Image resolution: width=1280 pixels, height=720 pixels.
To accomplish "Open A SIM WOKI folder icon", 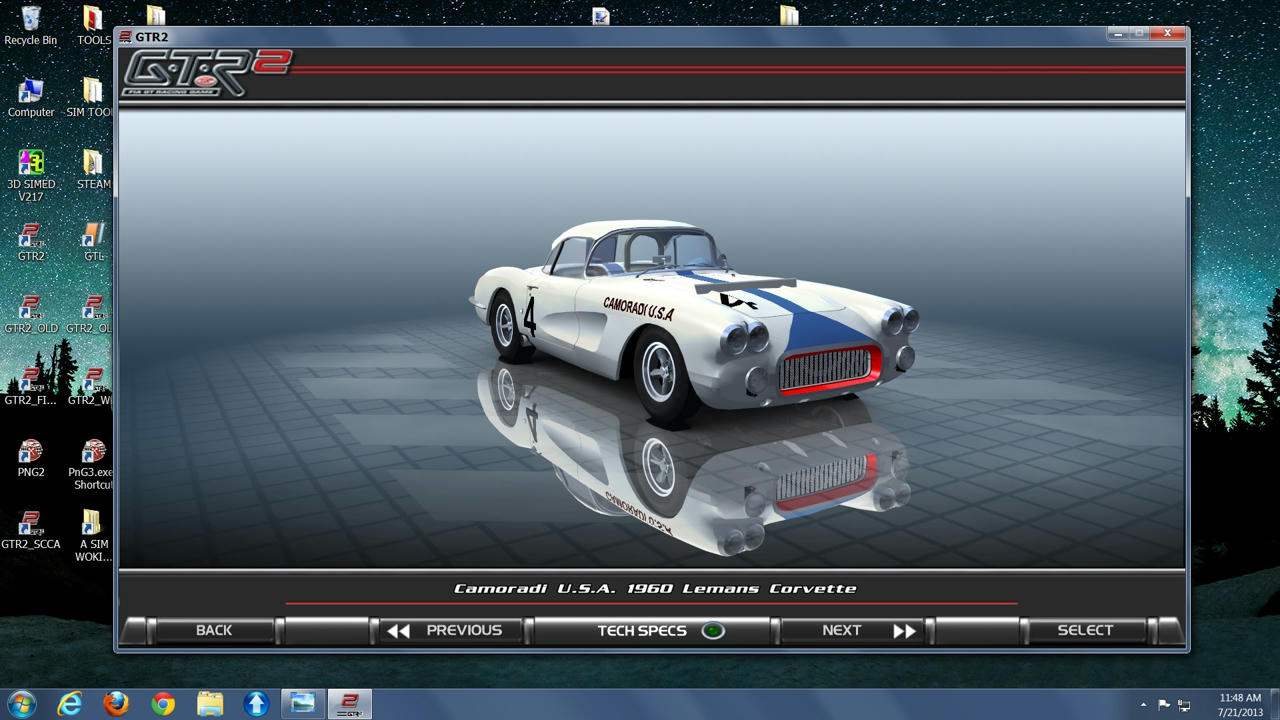I will coord(92,536).
